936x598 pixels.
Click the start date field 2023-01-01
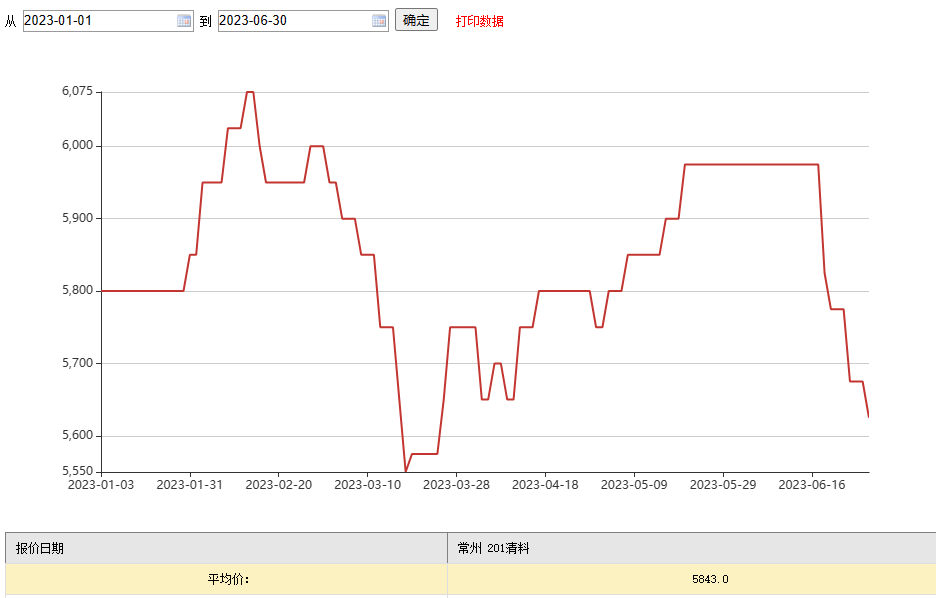coord(108,21)
